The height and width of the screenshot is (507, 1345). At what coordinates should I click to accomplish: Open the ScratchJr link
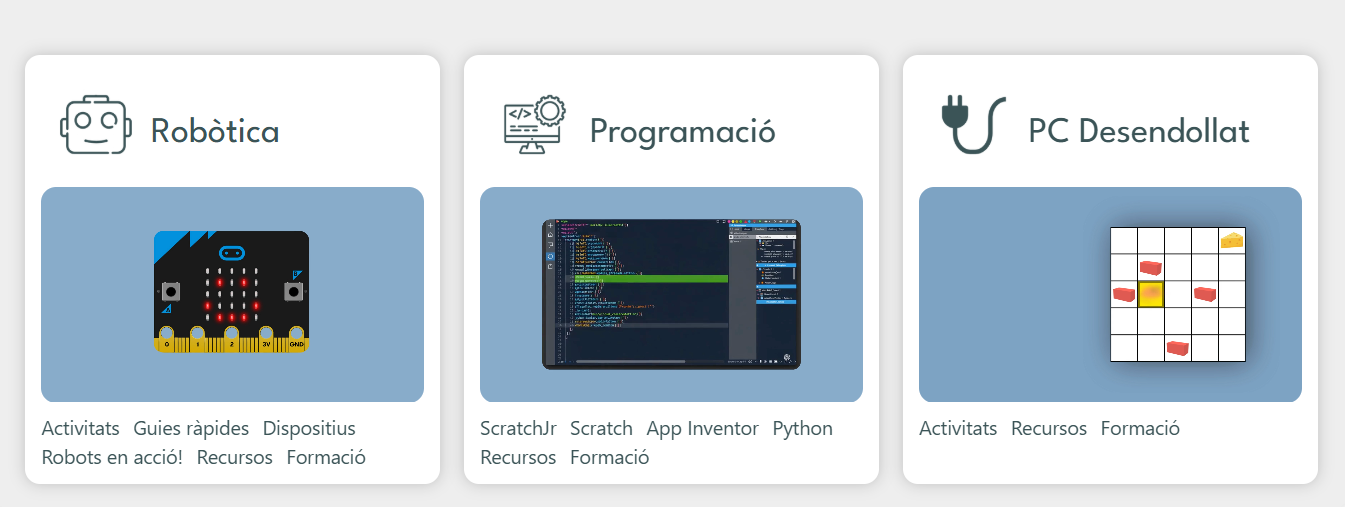(x=518, y=428)
